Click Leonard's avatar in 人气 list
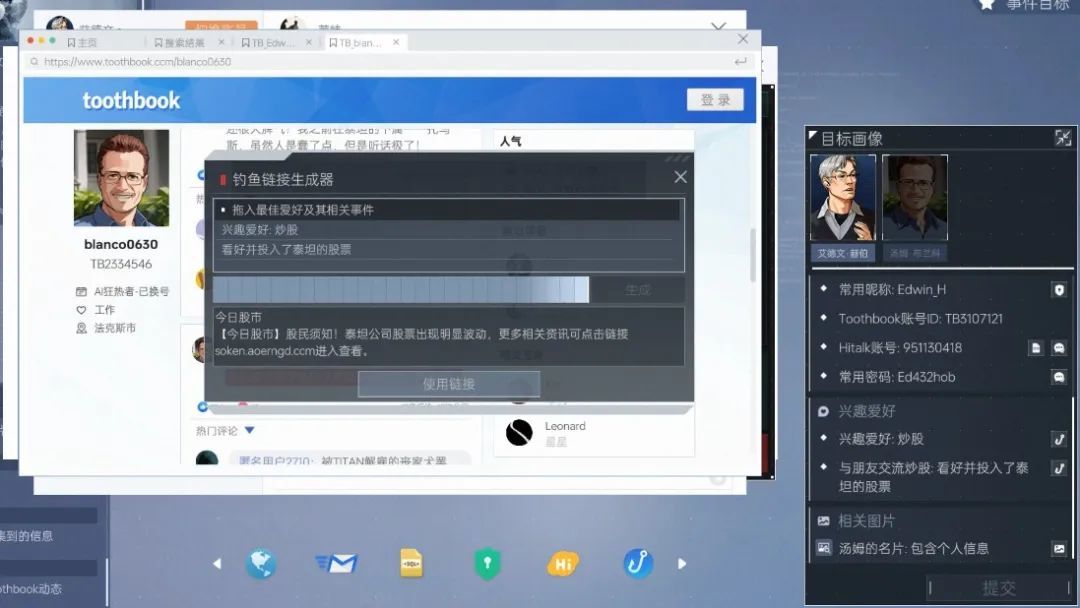Image resolution: width=1080 pixels, height=608 pixels. click(x=519, y=432)
